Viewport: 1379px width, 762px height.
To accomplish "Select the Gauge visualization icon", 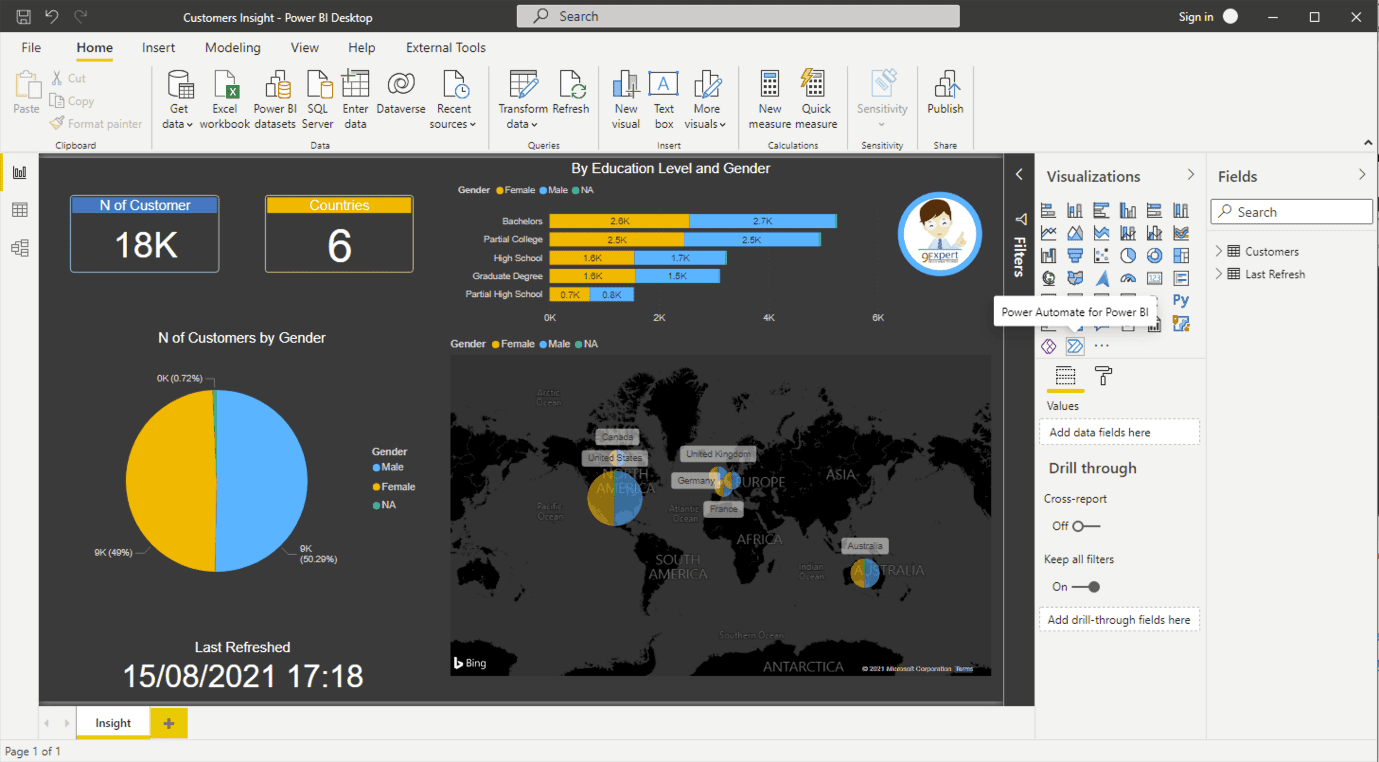I will (1128, 277).
